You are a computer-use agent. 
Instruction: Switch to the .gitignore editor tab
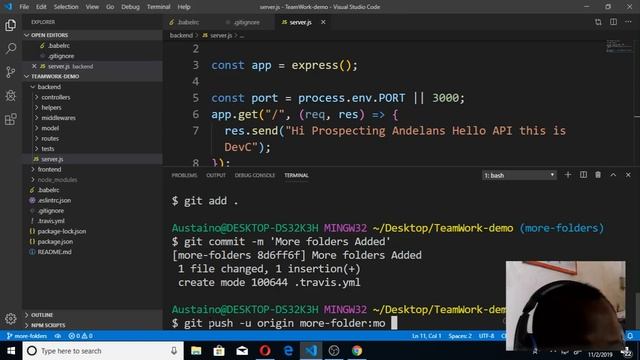(x=247, y=22)
